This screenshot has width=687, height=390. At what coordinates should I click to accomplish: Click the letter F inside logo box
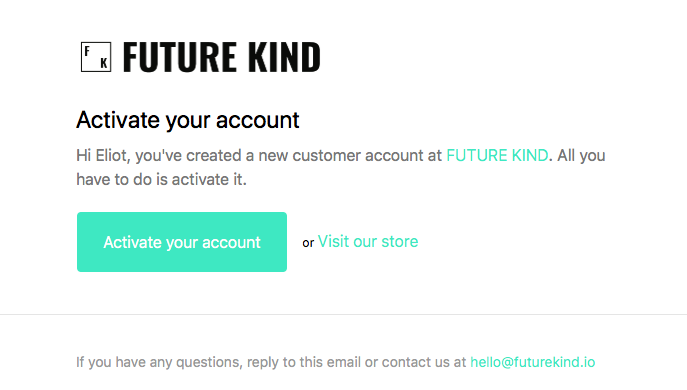coord(87,51)
